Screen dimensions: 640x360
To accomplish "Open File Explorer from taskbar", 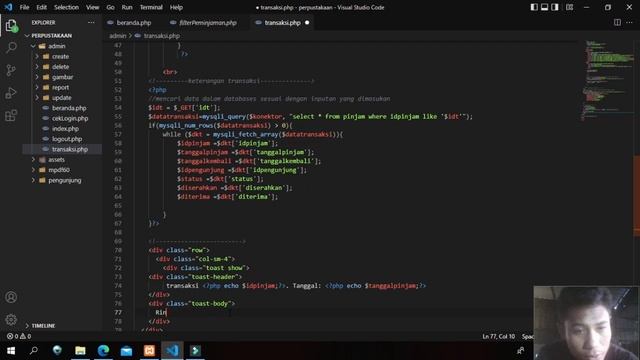I will point(80,351).
